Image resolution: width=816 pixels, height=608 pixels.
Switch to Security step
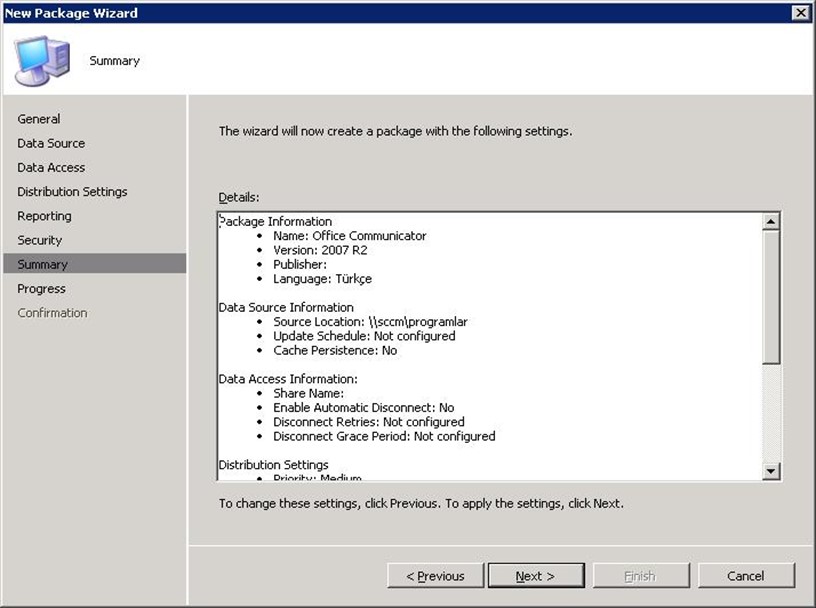(39, 240)
